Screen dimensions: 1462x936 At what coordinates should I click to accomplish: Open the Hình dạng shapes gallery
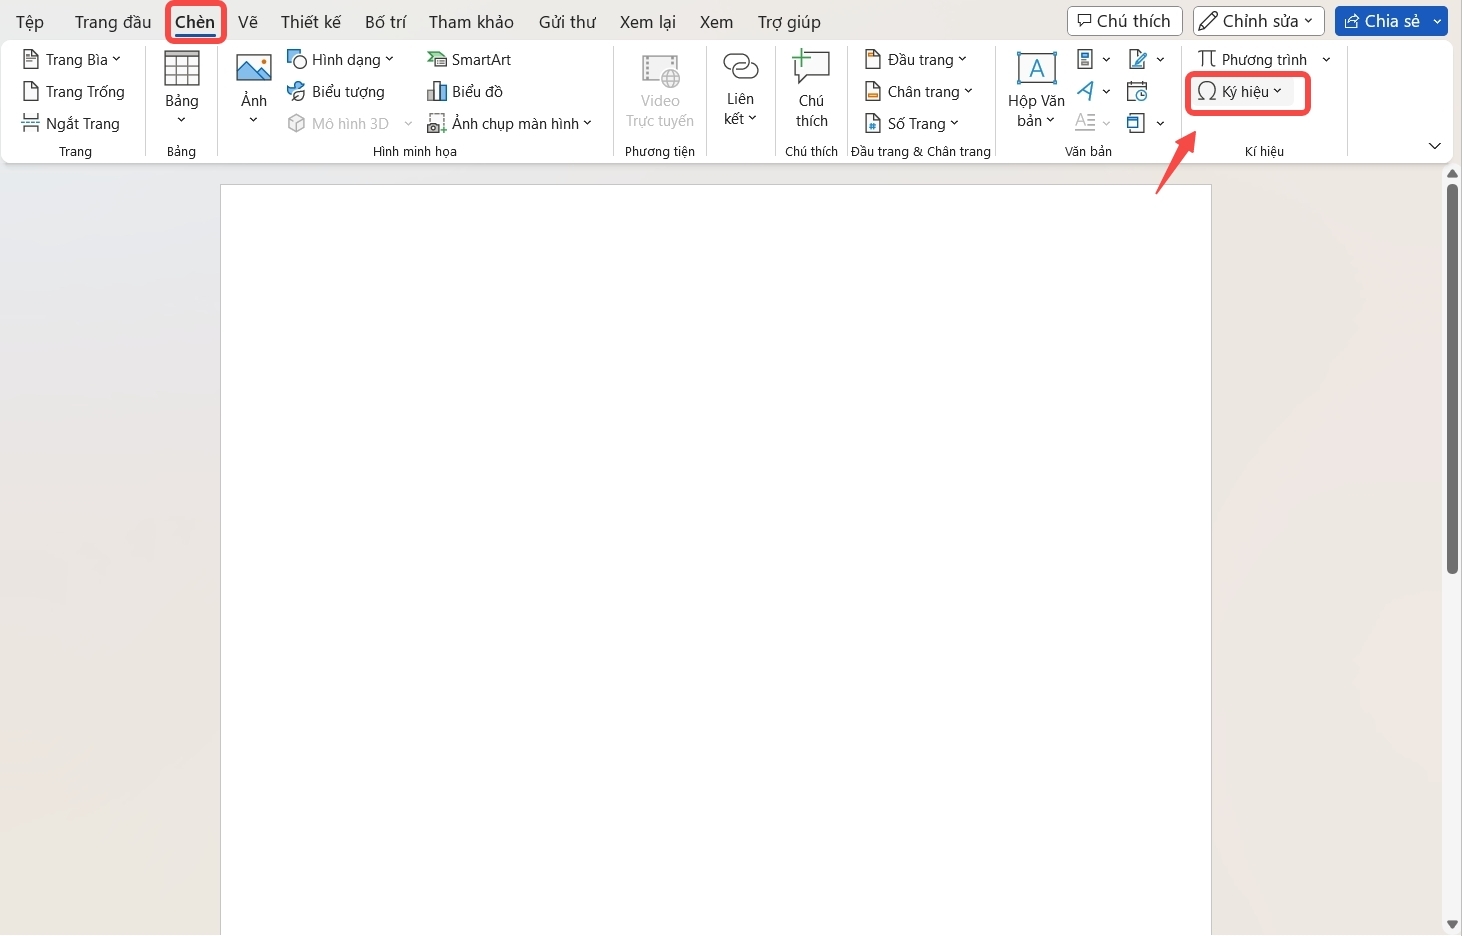point(341,60)
